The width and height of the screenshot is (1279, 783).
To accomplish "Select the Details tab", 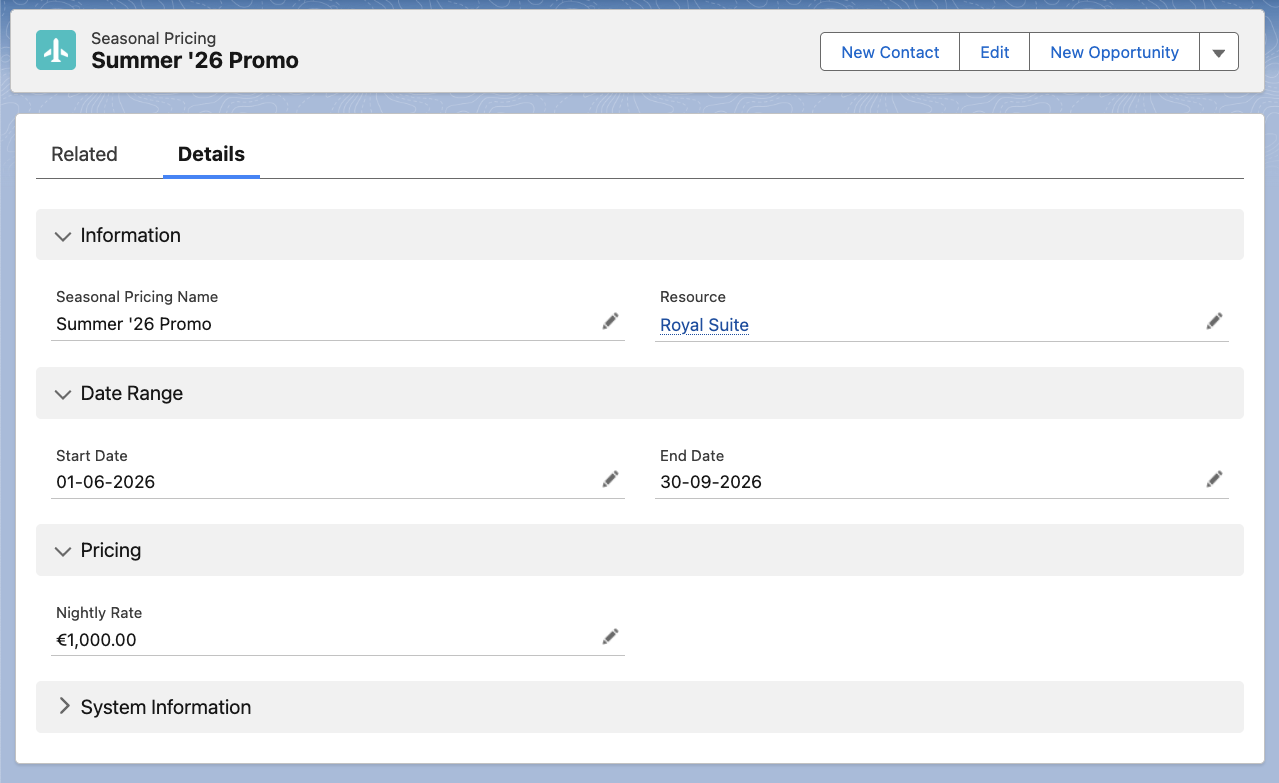I will click(211, 154).
